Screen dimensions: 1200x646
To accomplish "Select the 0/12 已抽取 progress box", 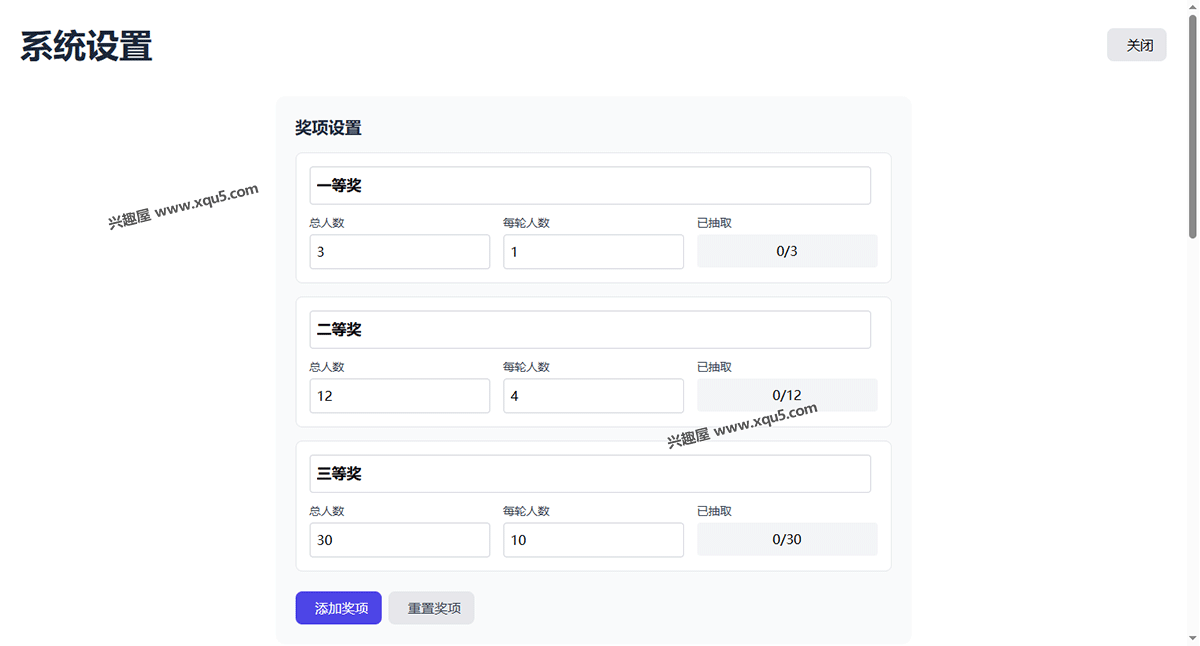I will click(787, 396).
